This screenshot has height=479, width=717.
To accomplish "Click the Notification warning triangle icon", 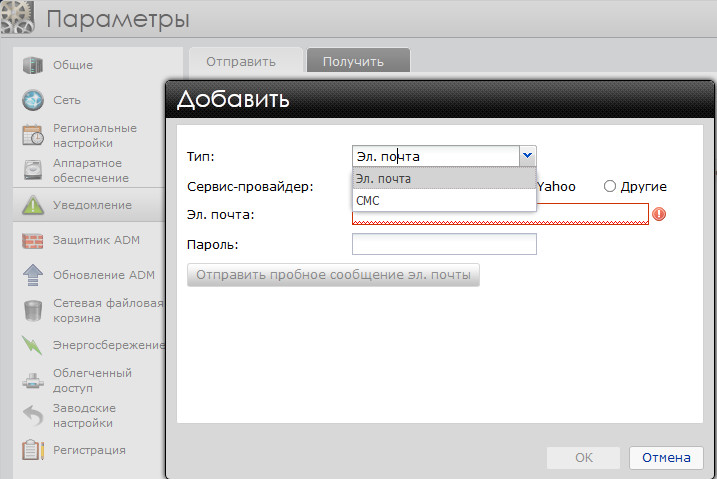I will coord(33,205).
